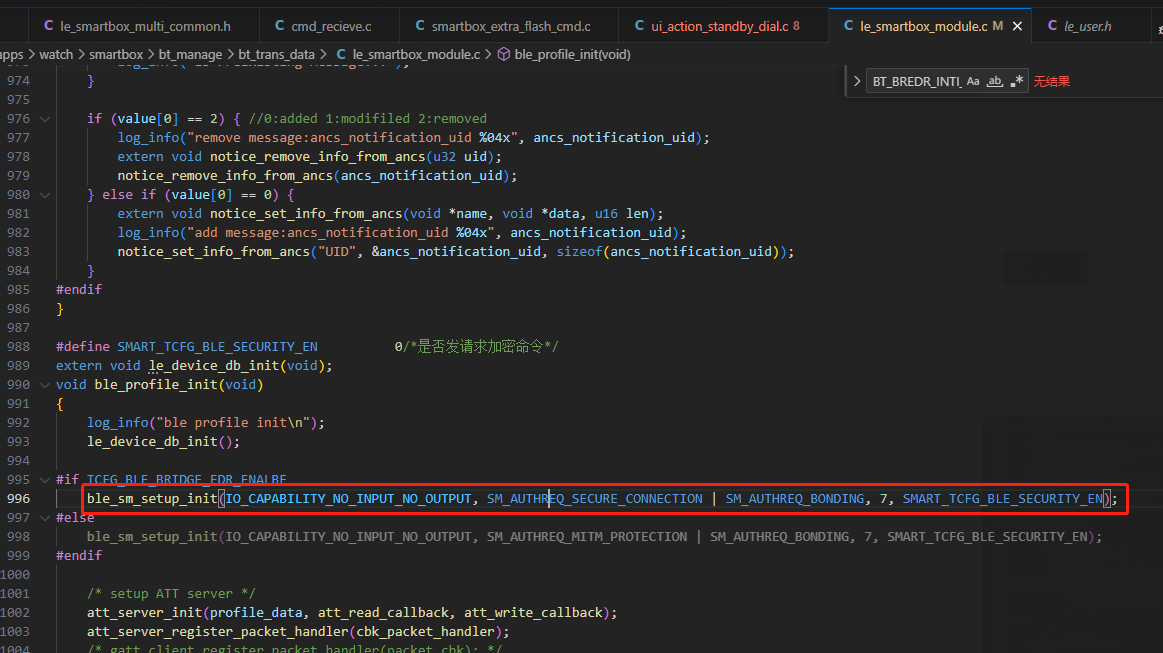Click the line number 996 gutter
The width and height of the screenshot is (1163, 653).
(x=19, y=499)
